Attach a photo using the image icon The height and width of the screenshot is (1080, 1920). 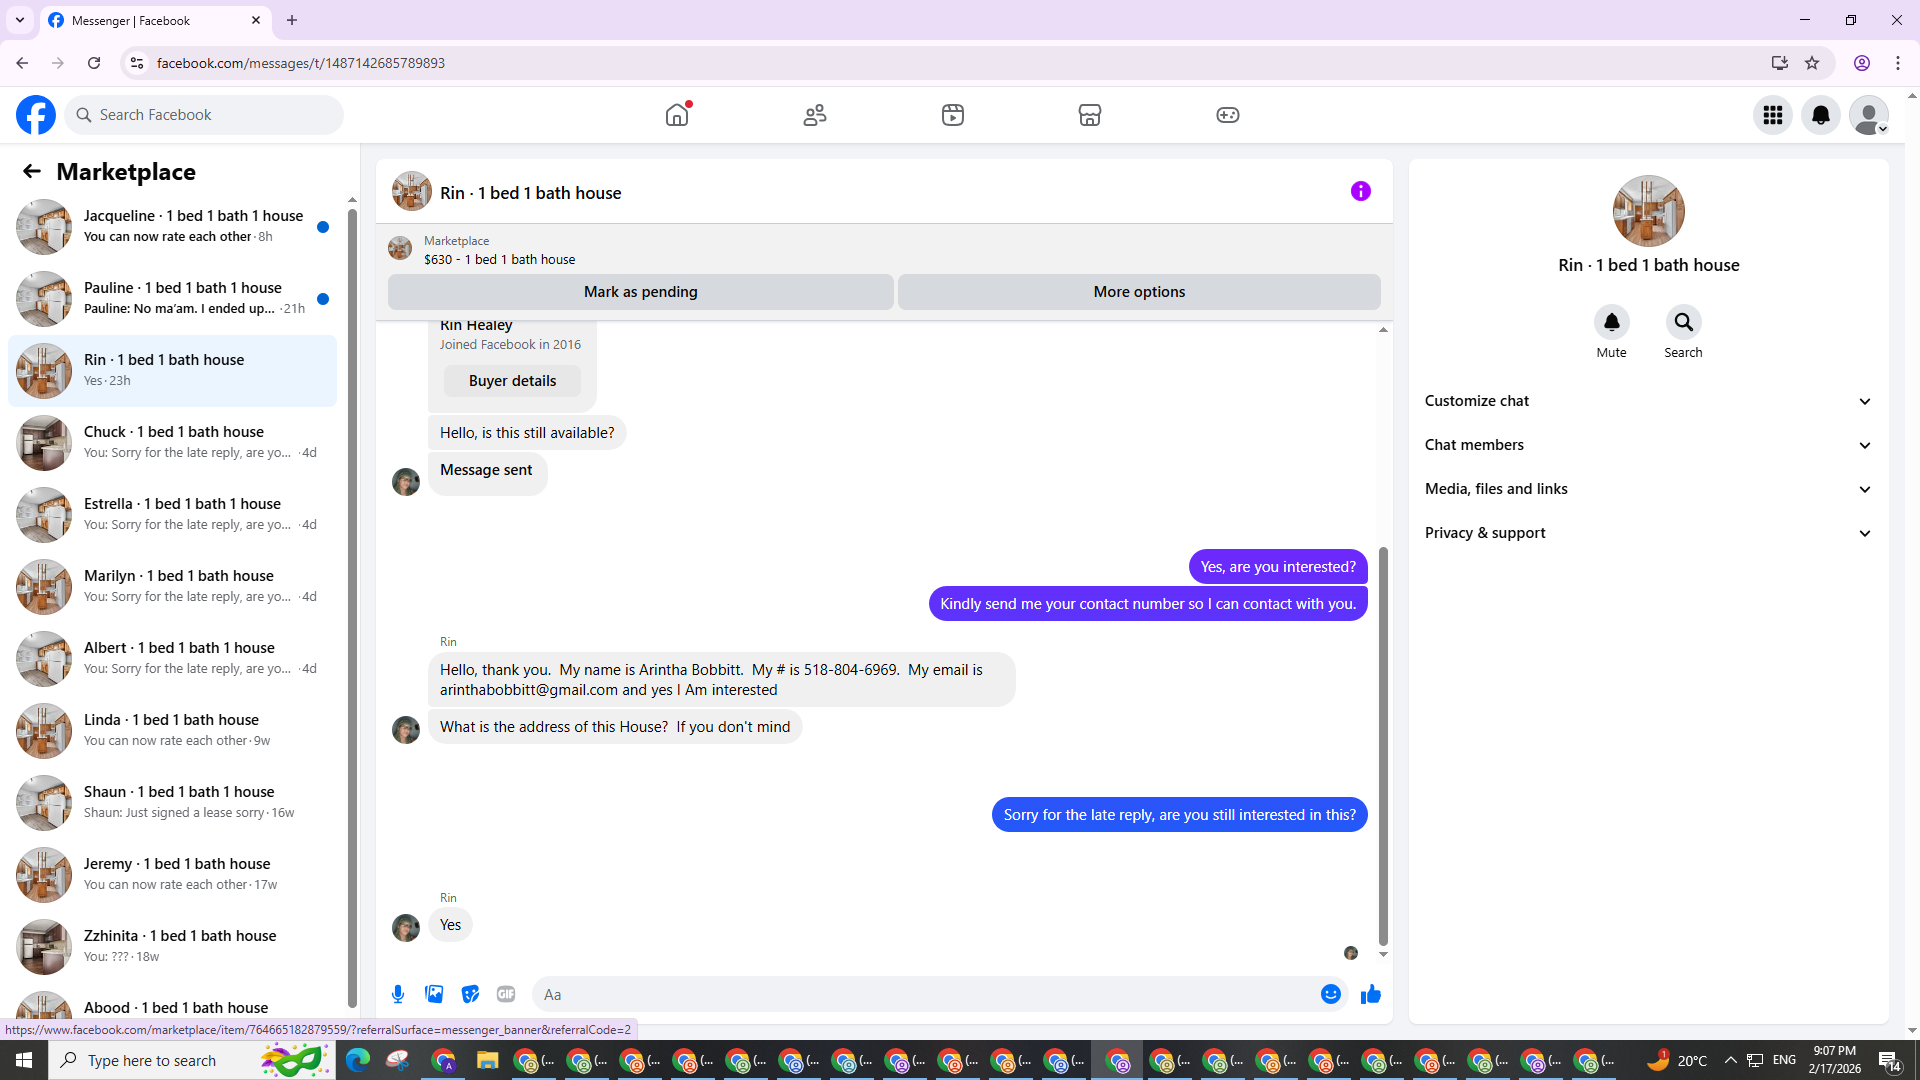[434, 994]
